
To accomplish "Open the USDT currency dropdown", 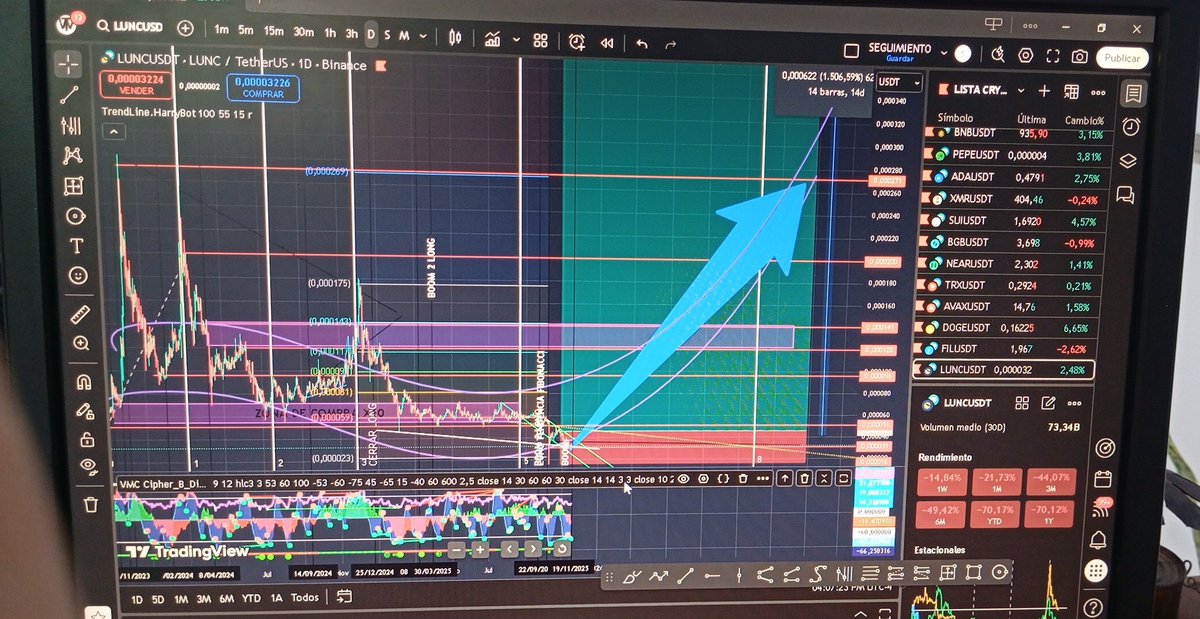I will 898,82.
